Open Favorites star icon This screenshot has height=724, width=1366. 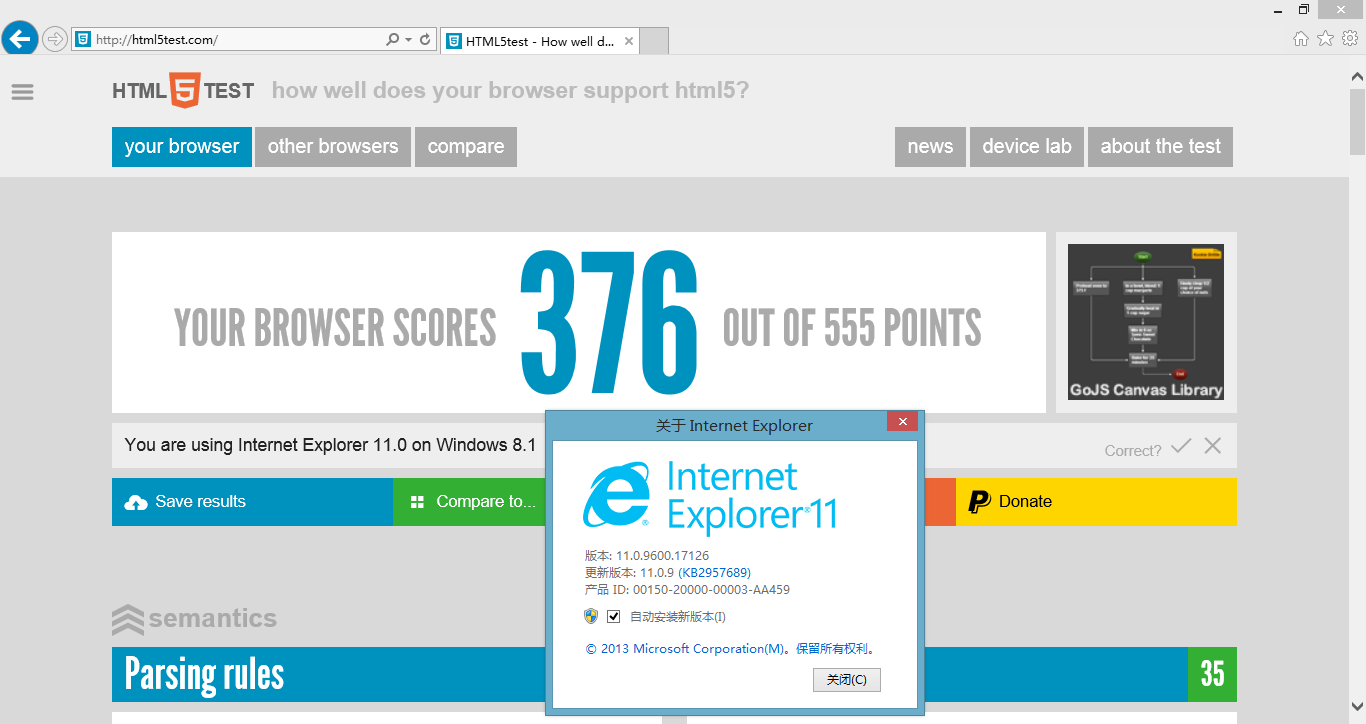(1325, 39)
